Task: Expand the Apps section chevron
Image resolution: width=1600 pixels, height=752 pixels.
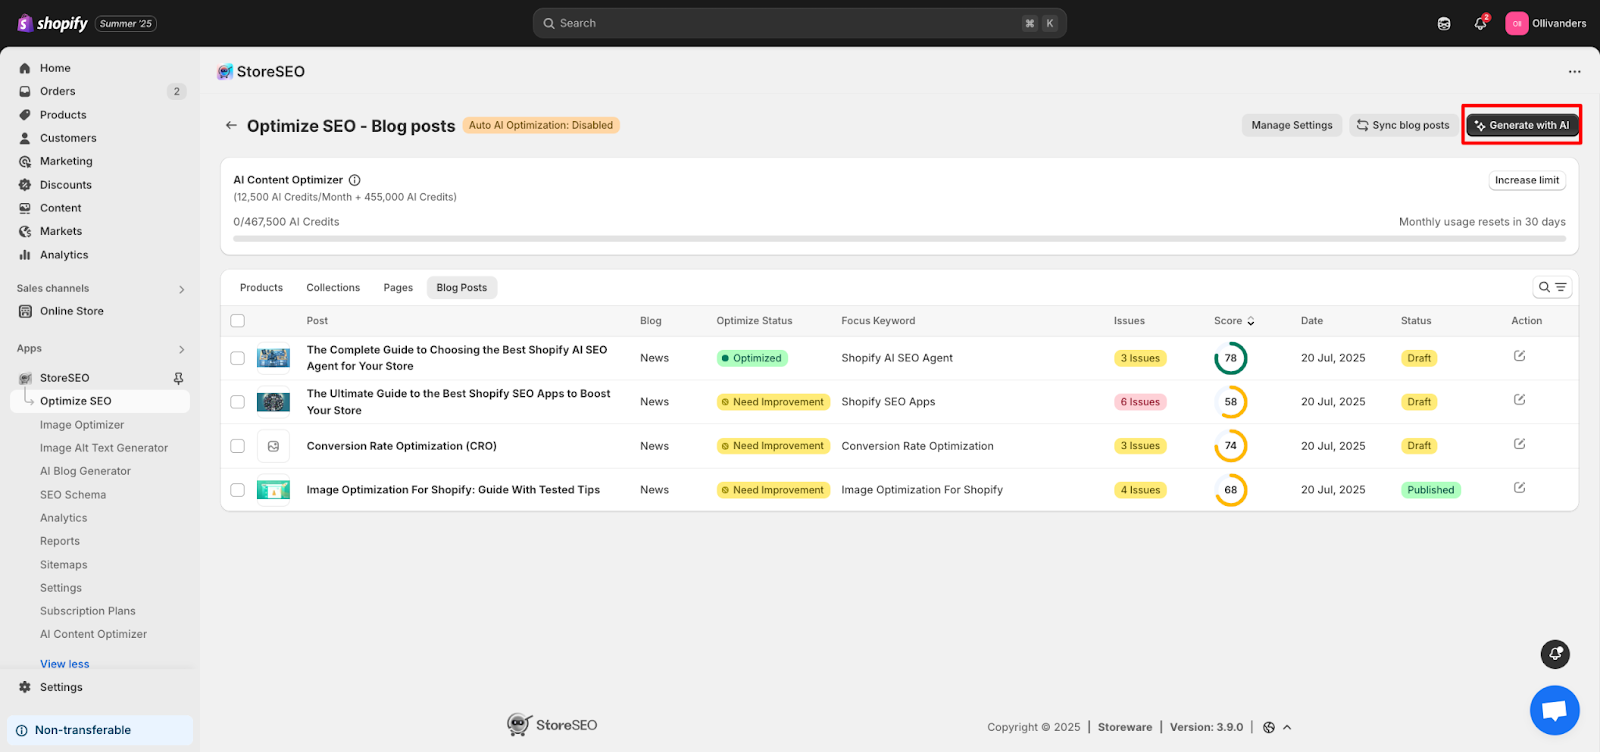Action: [182, 349]
